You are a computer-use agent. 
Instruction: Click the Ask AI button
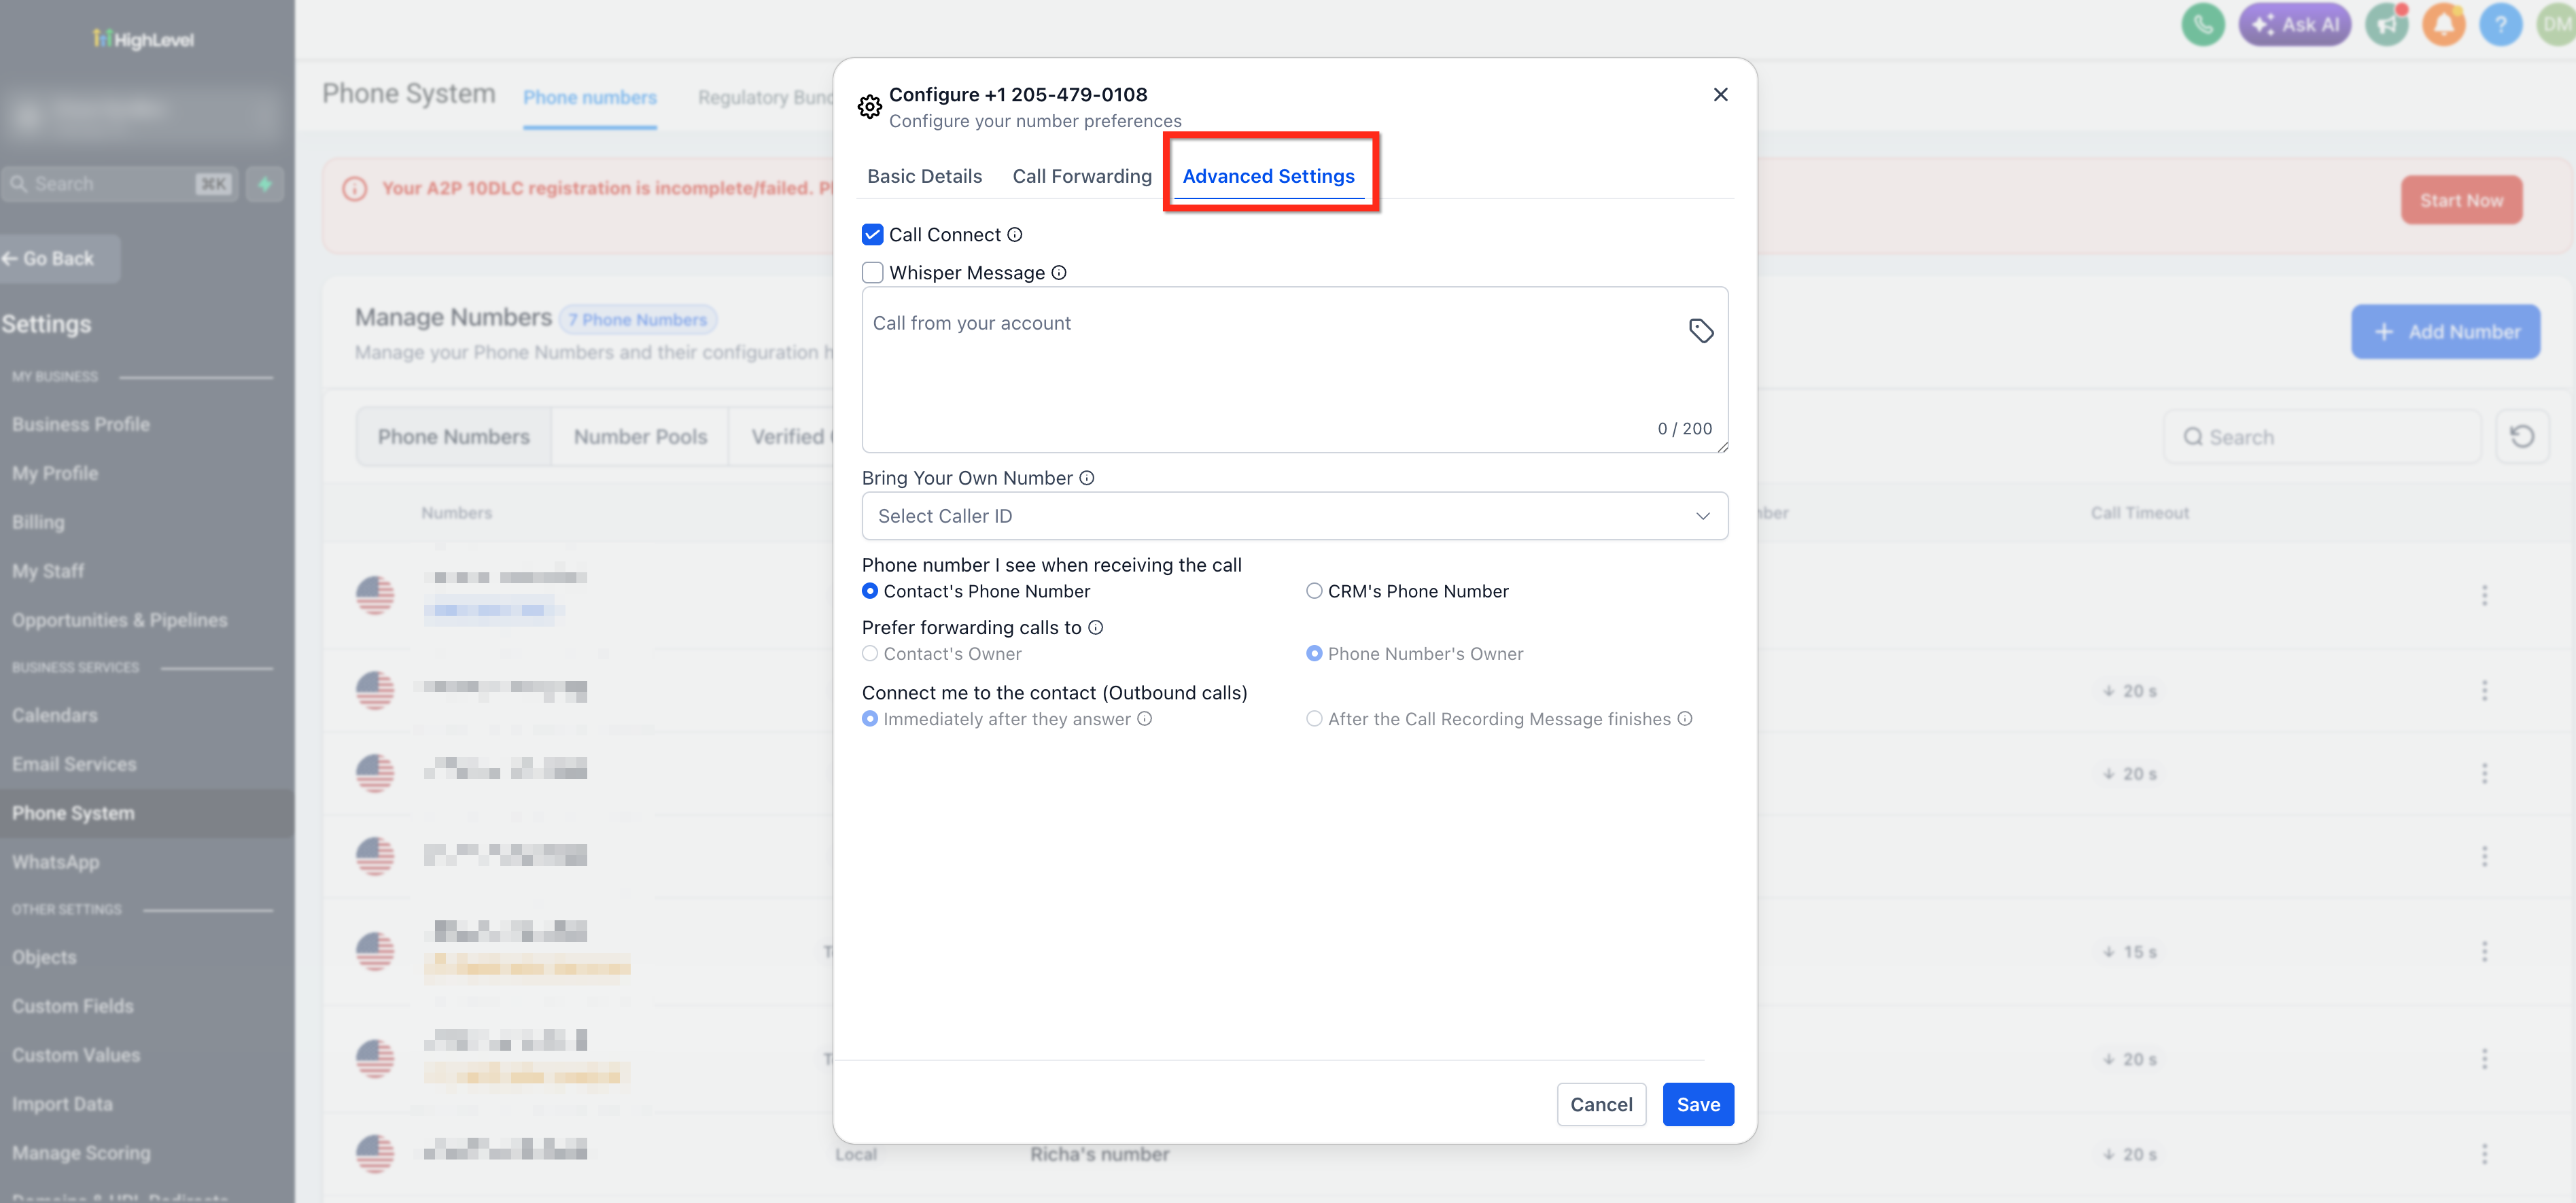[x=2294, y=25]
